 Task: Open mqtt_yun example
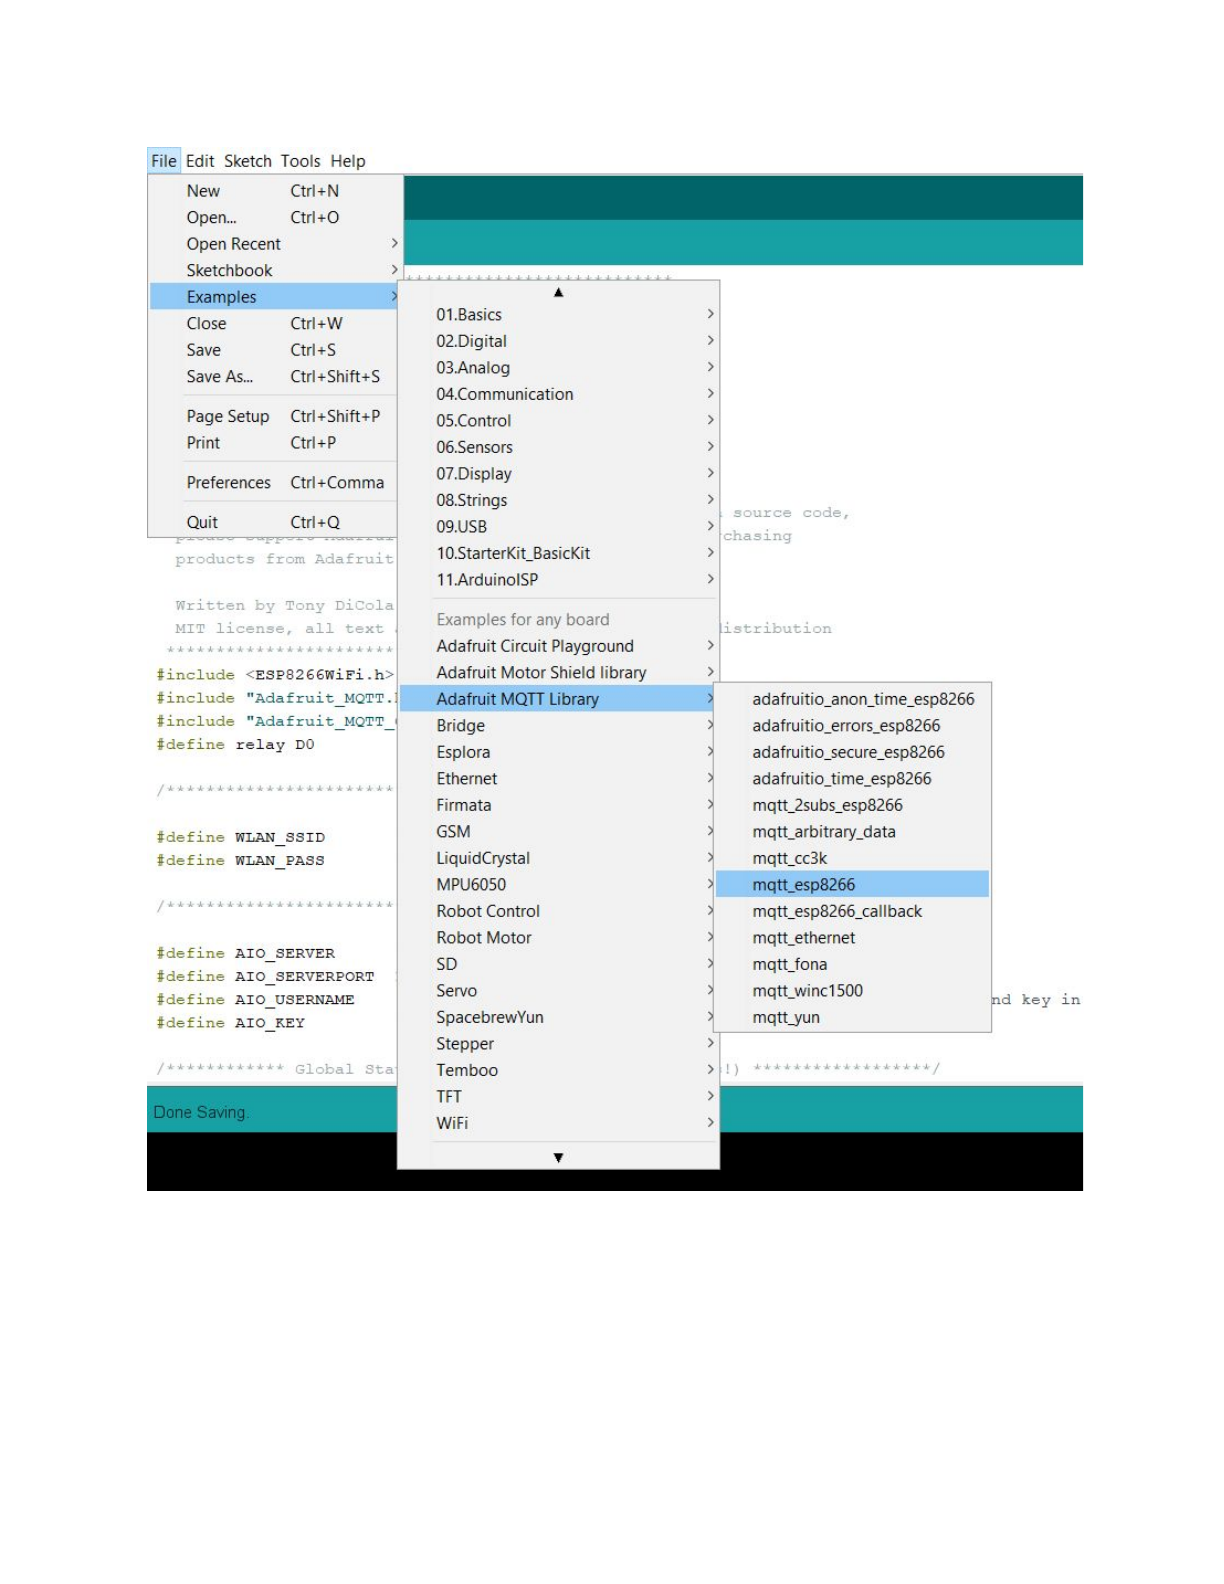(x=852, y=1017)
